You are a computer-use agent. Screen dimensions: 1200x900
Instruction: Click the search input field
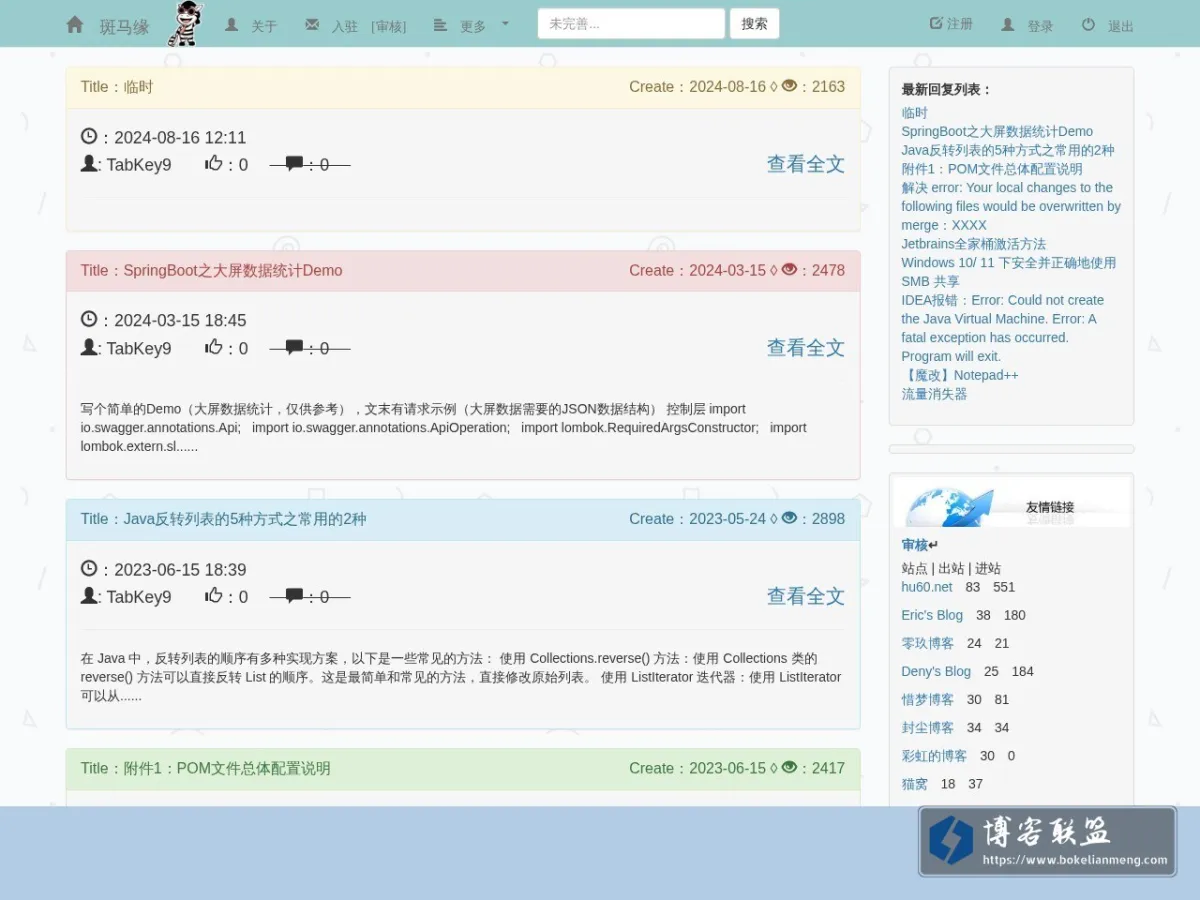pyautogui.click(x=631, y=24)
